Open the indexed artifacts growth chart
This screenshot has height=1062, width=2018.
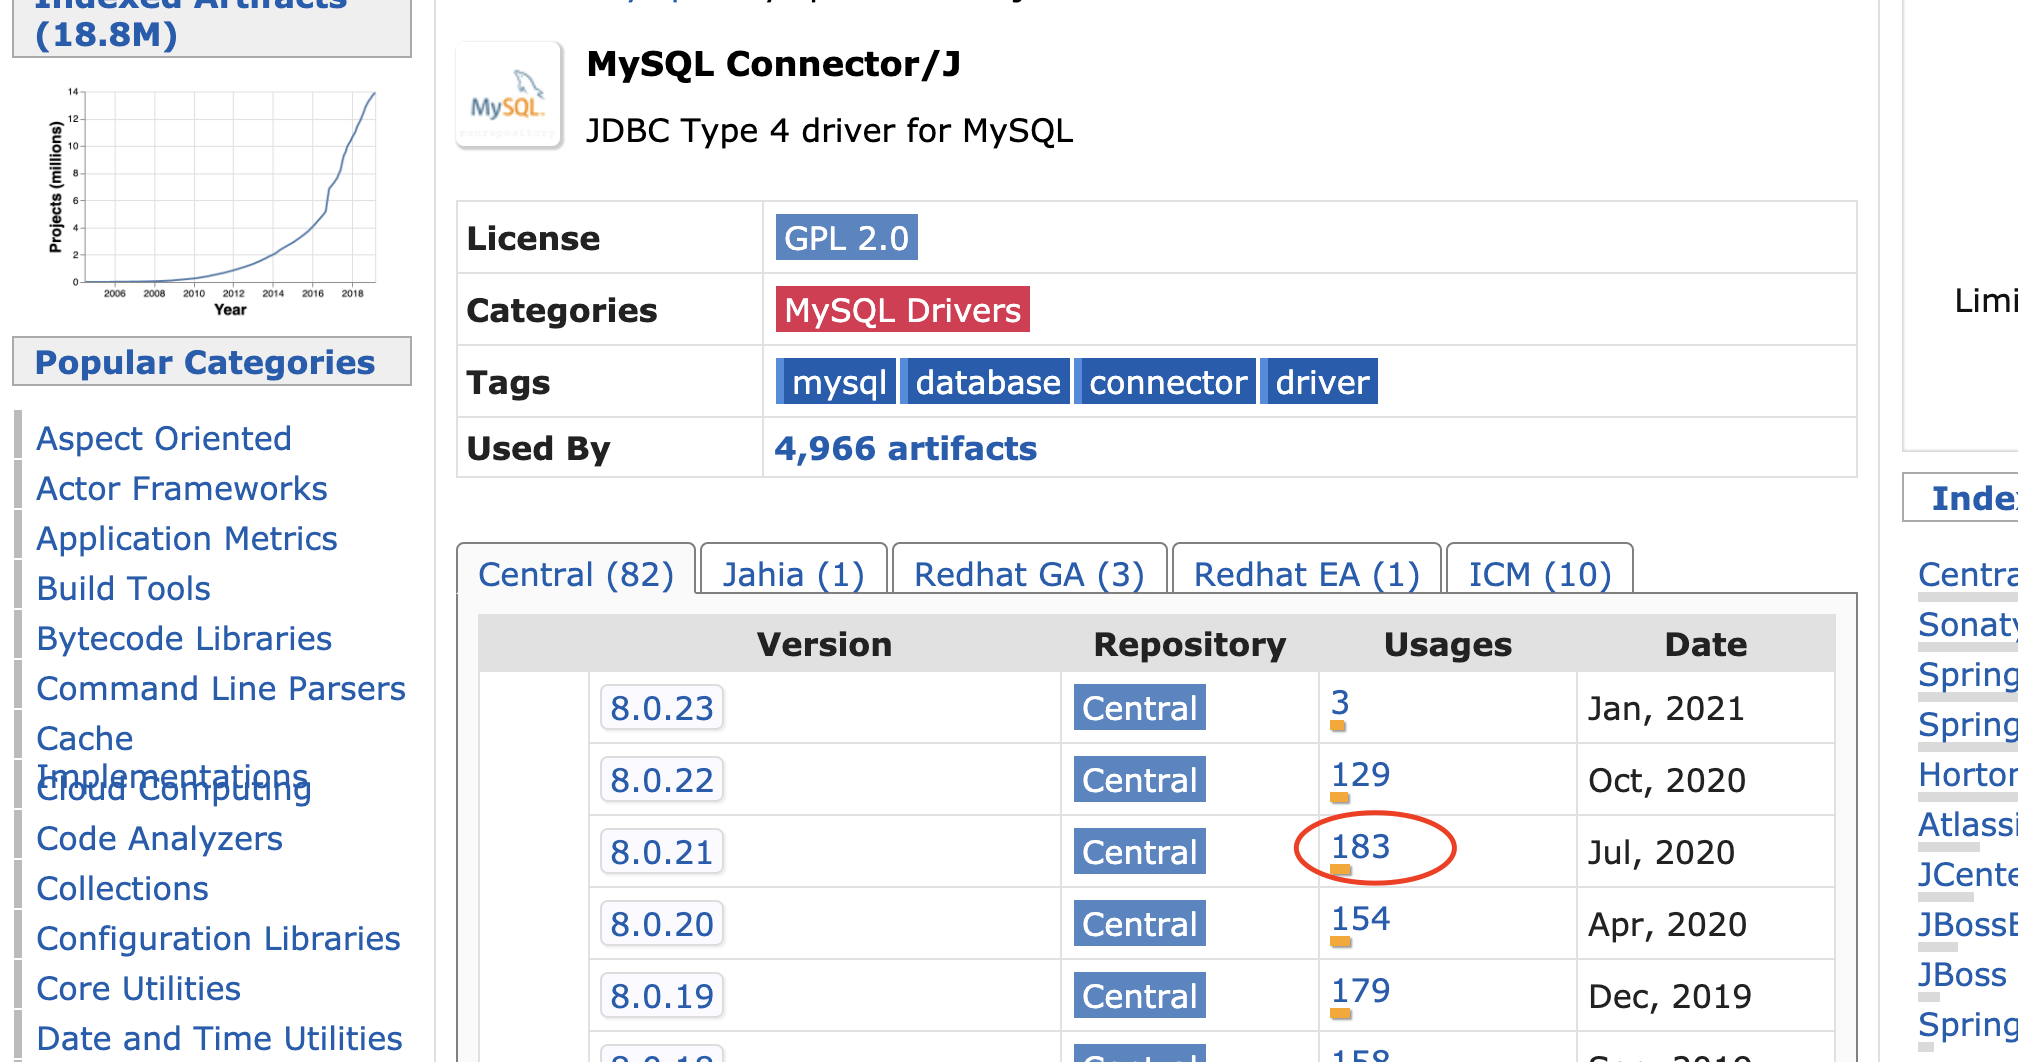tap(213, 201)
